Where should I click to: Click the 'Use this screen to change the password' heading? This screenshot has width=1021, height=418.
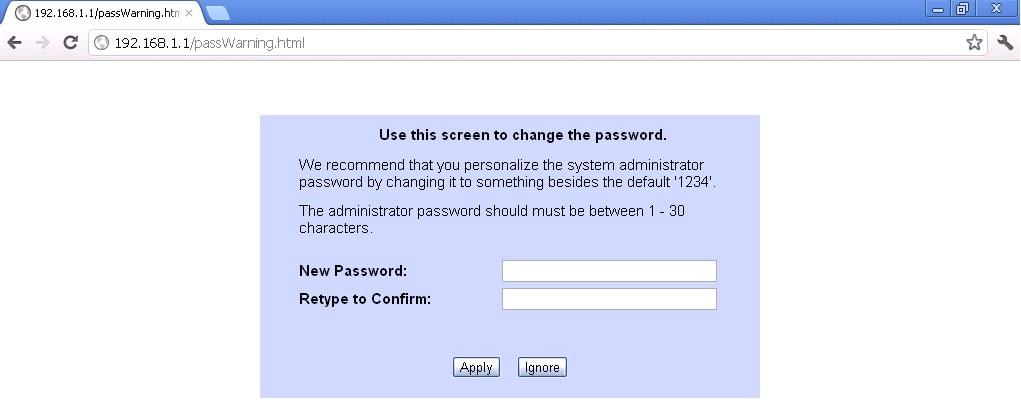(523, 135)
